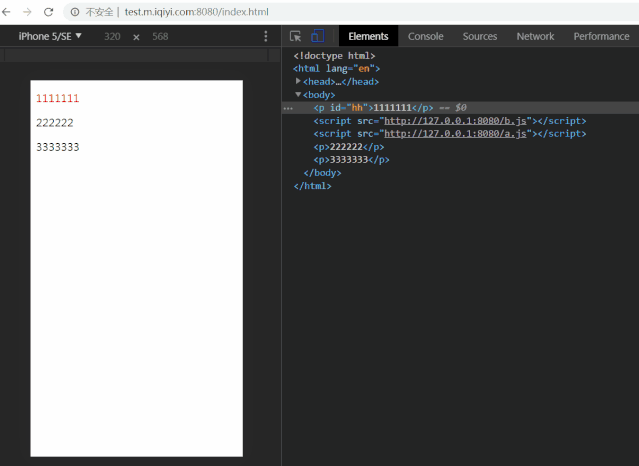
Task: Open the a.js script link
Action: click(455, 134)
